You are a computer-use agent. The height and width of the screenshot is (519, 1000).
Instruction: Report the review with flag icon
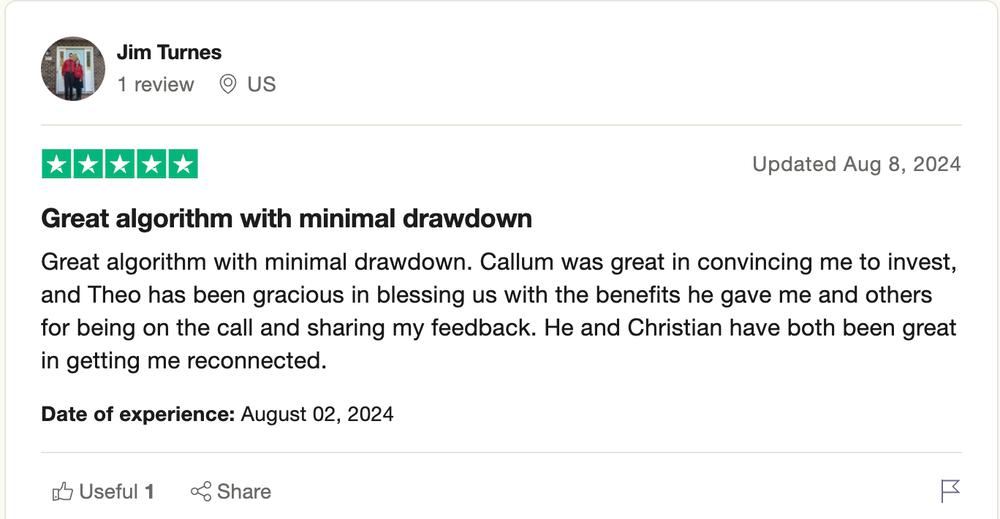pos(950,491)
